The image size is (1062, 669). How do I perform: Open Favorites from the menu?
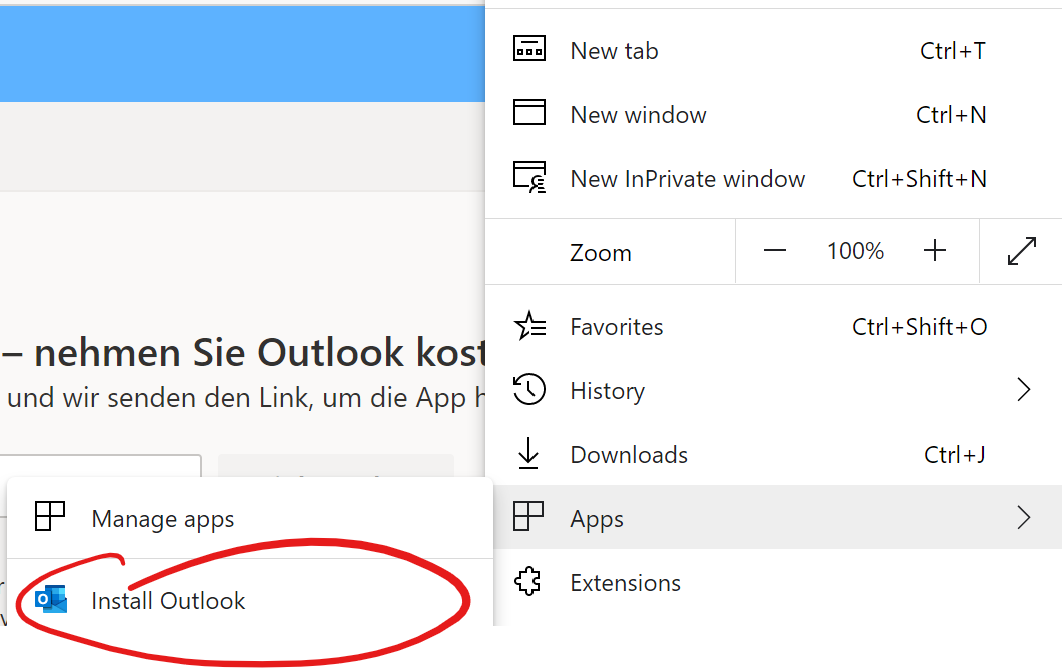773,327
